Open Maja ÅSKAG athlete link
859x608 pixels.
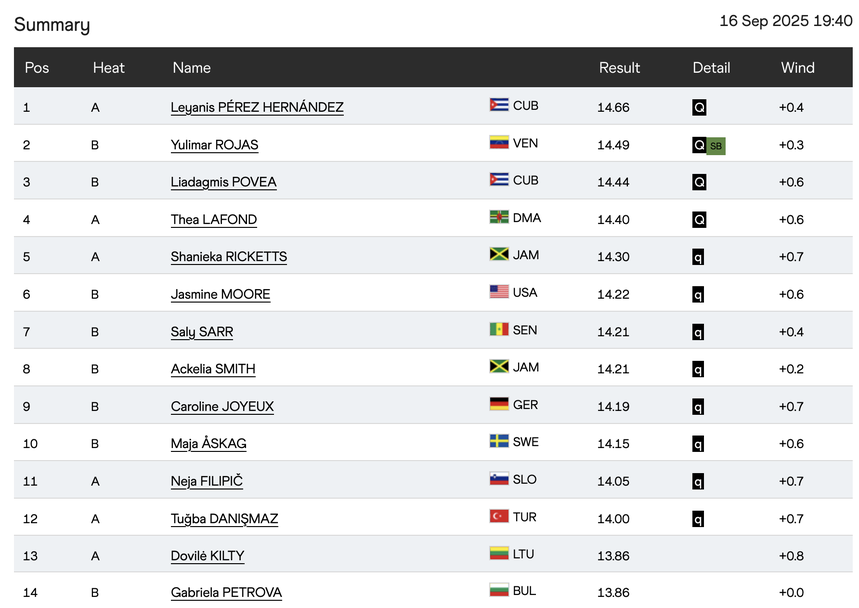[x=208, y=444]
